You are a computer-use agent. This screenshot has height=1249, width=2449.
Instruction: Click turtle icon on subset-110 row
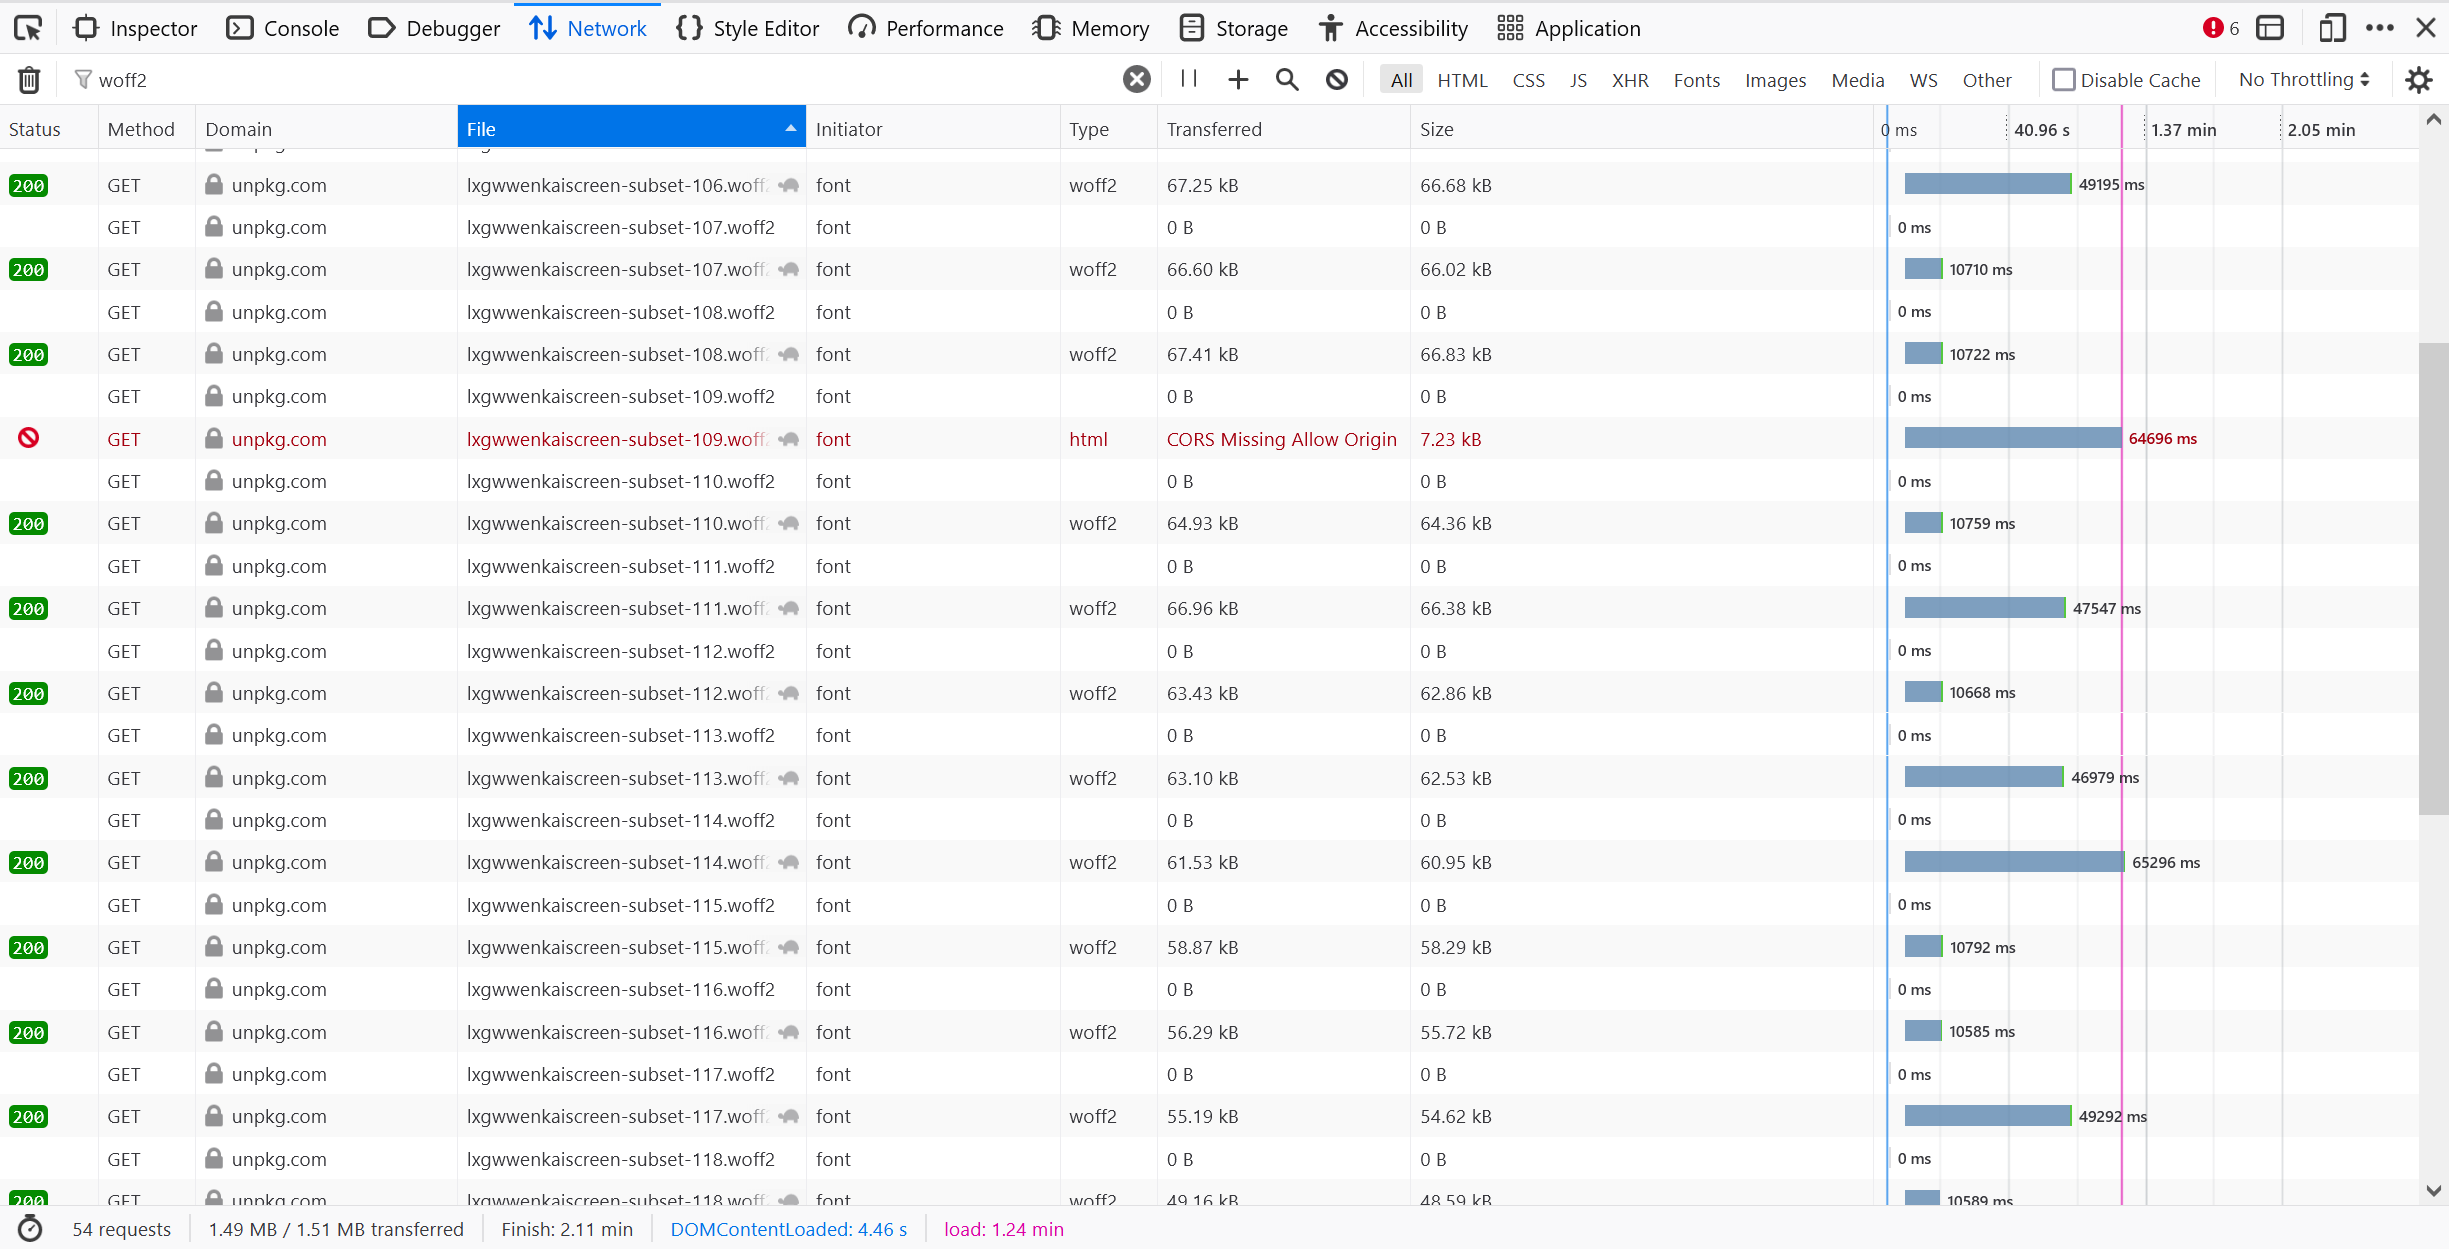click(x=789, y=523)
